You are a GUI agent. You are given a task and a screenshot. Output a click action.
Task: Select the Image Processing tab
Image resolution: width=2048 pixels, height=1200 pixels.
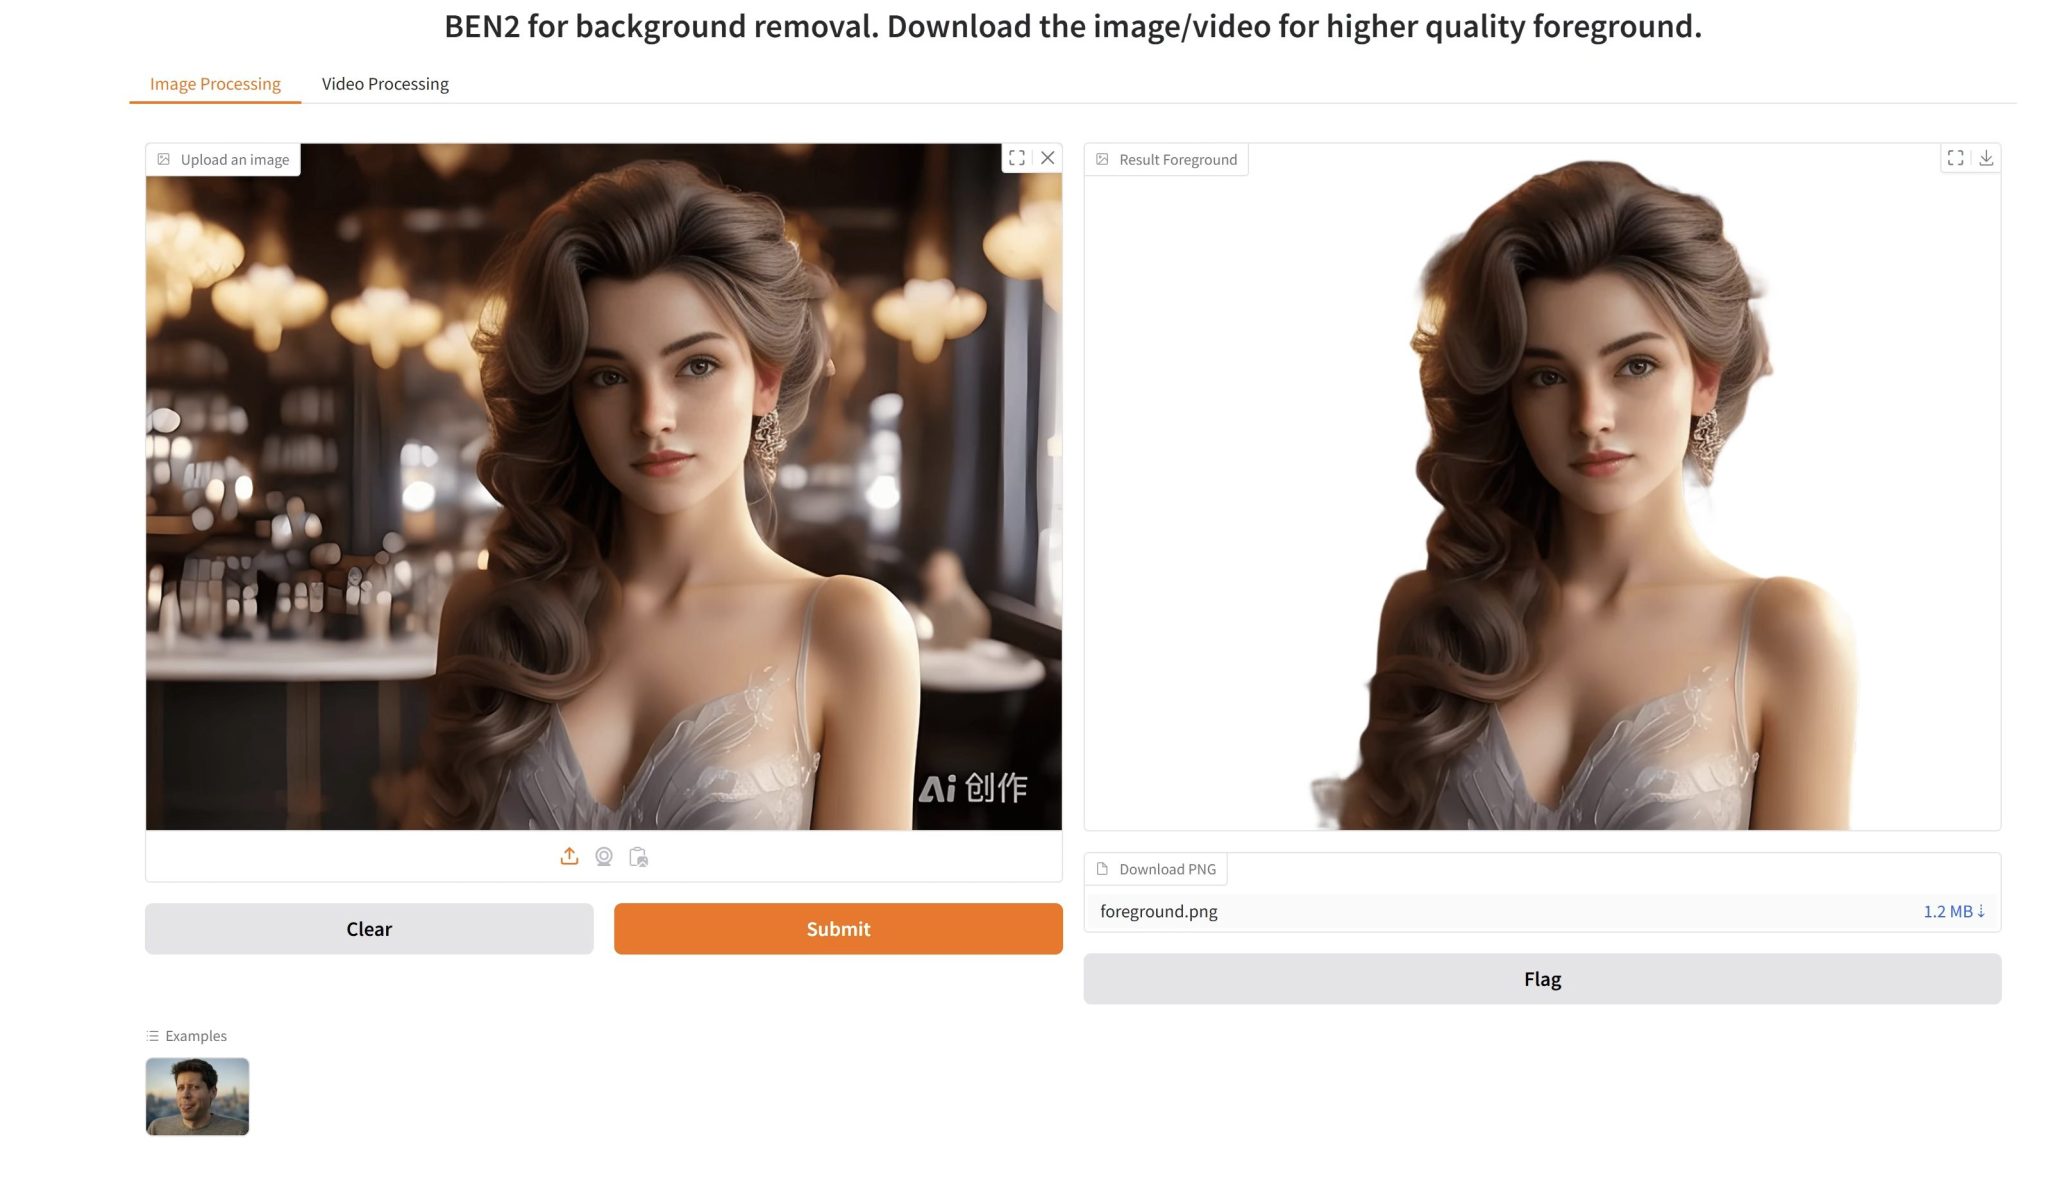pyautogui.click(x=215, y=84)
